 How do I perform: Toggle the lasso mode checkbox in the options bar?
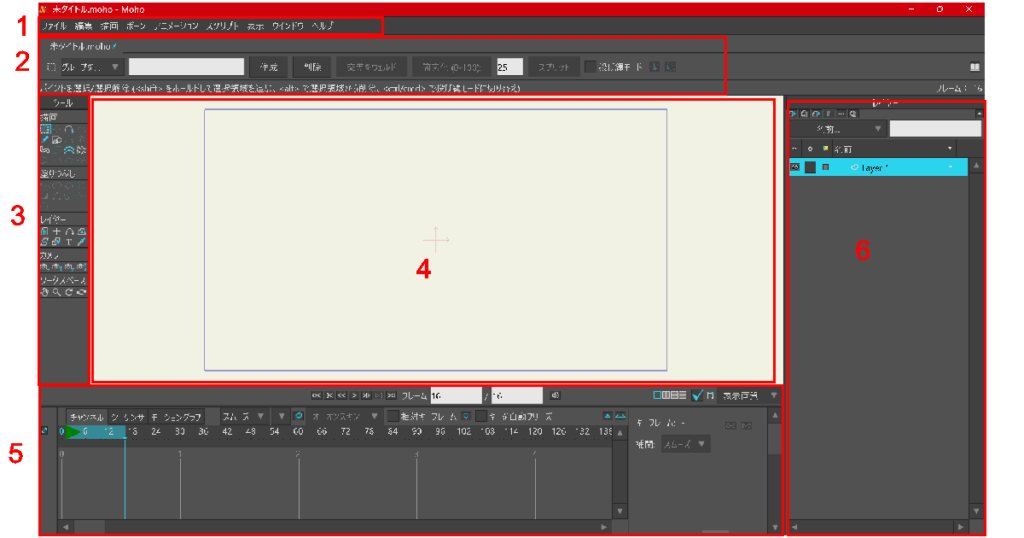590,67
